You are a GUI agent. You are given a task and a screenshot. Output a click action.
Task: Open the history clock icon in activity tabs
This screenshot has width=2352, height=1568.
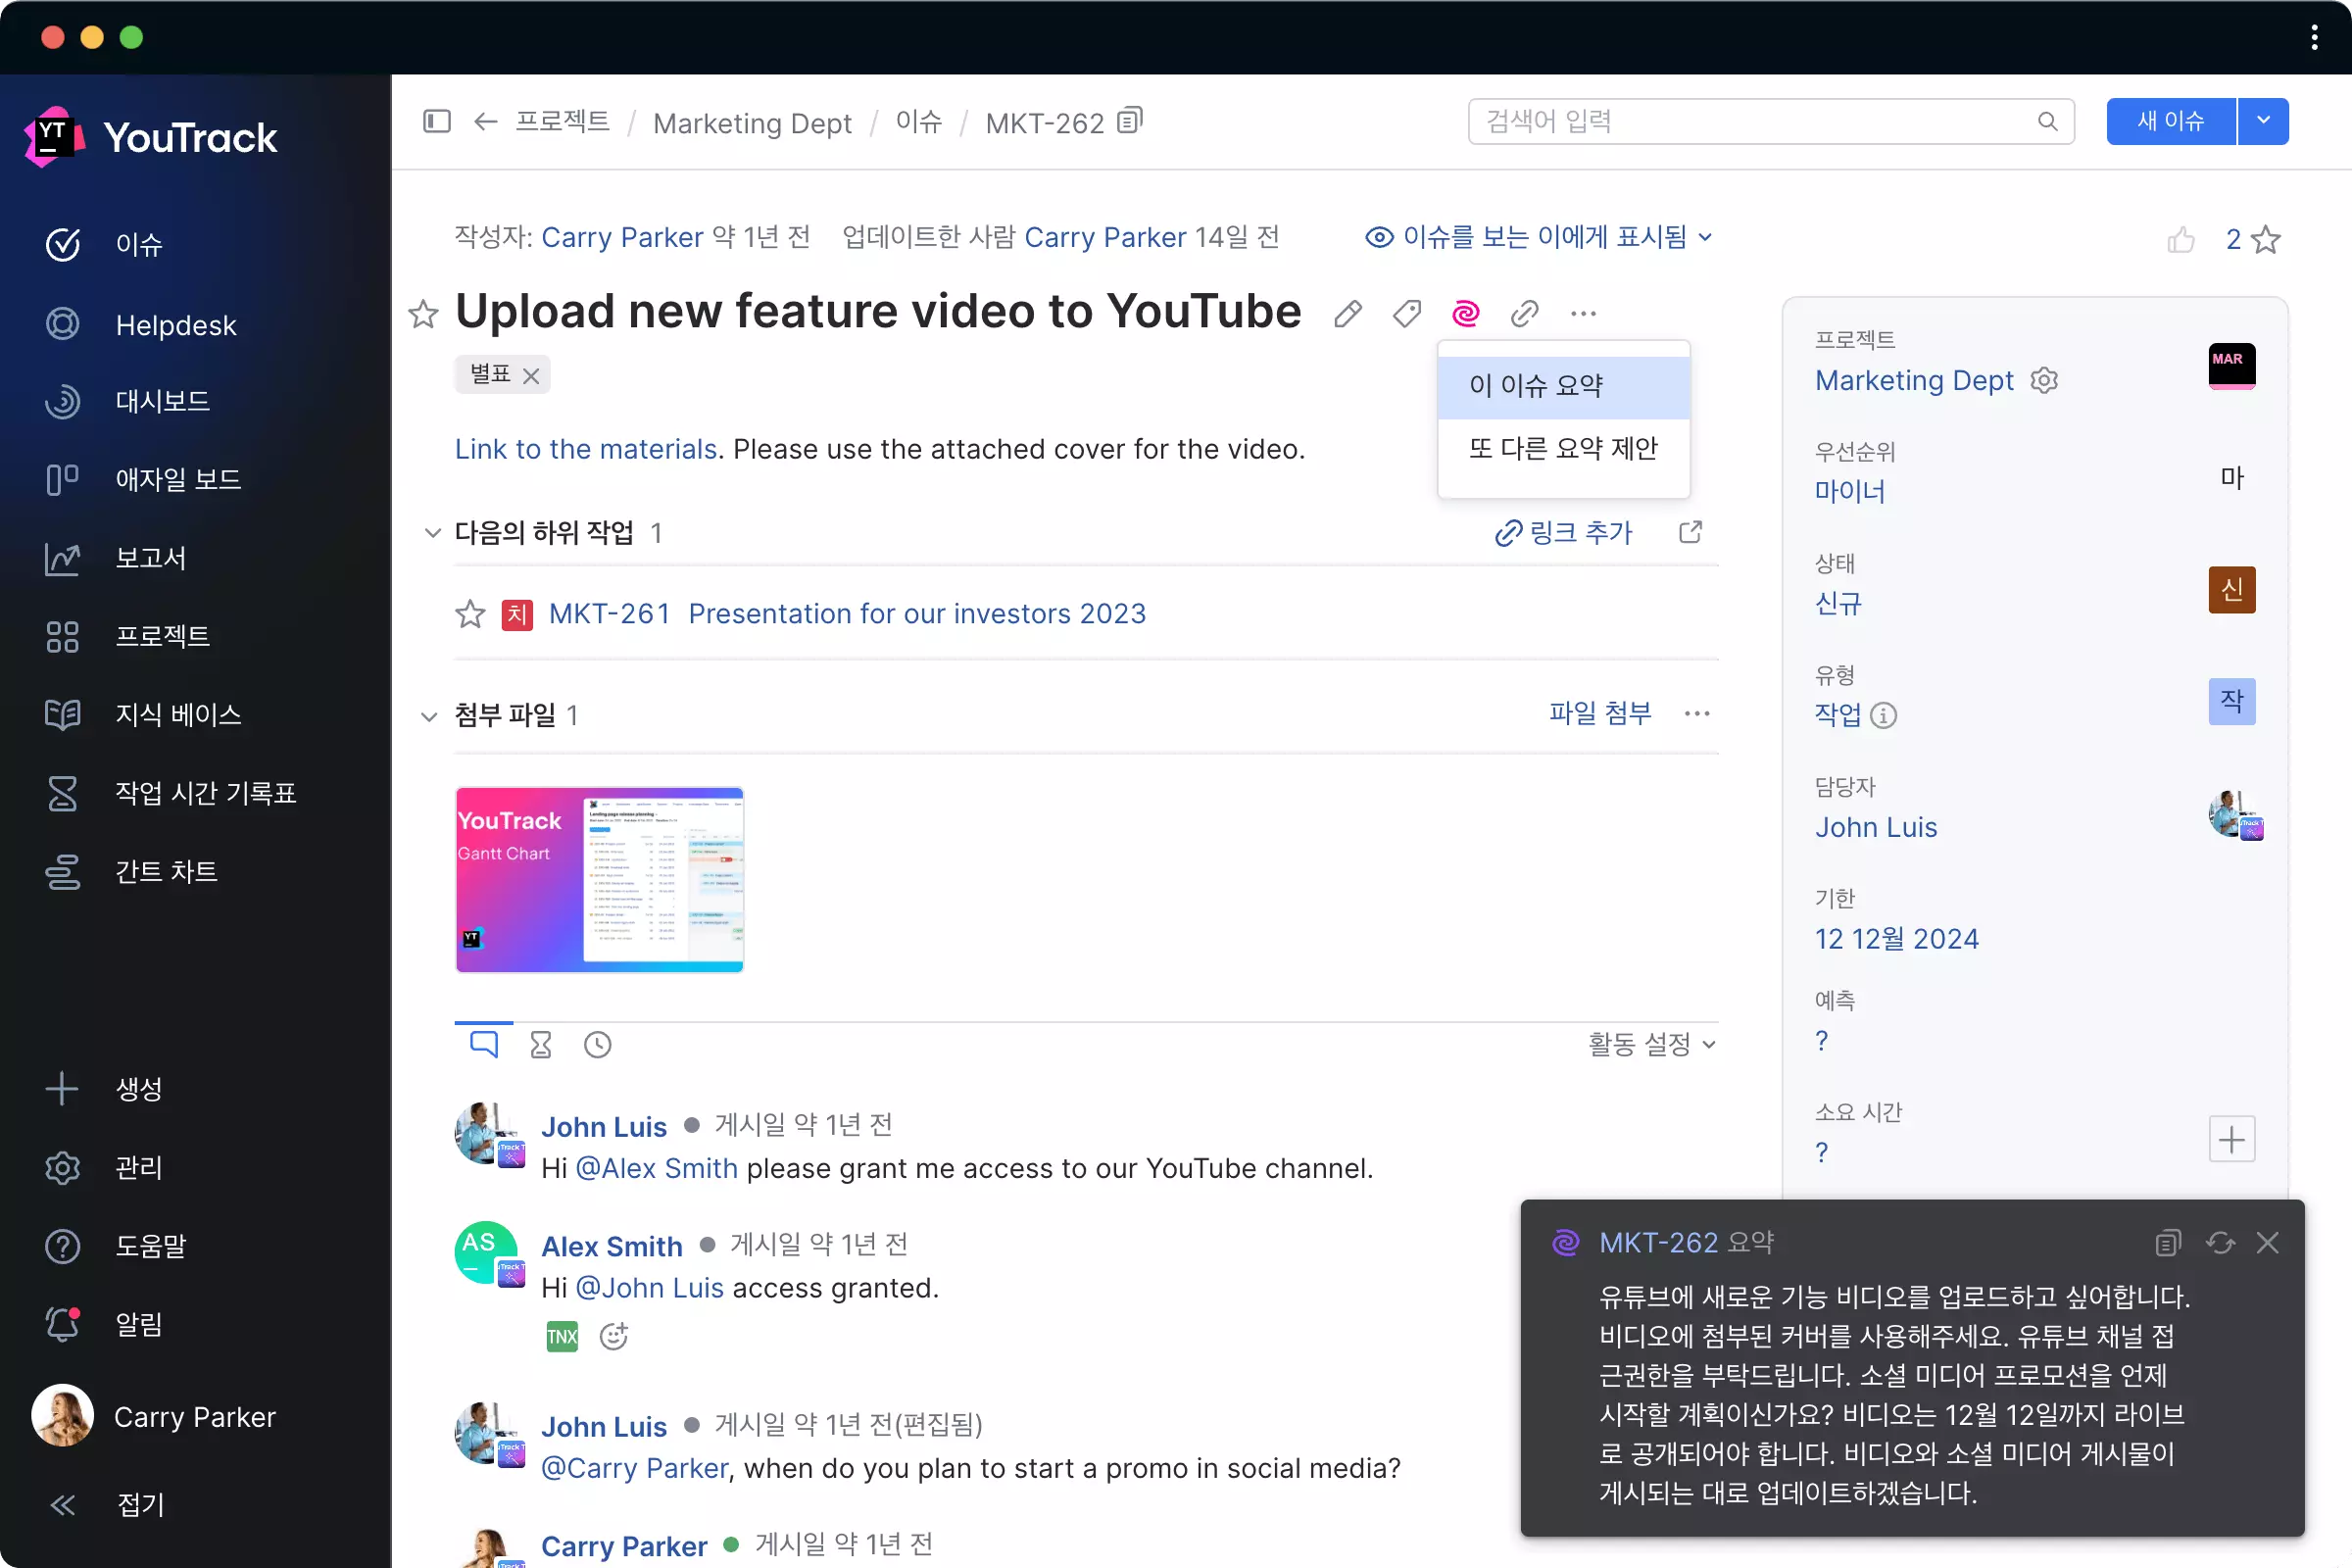pyautogui.click(x=597, y=1043)
